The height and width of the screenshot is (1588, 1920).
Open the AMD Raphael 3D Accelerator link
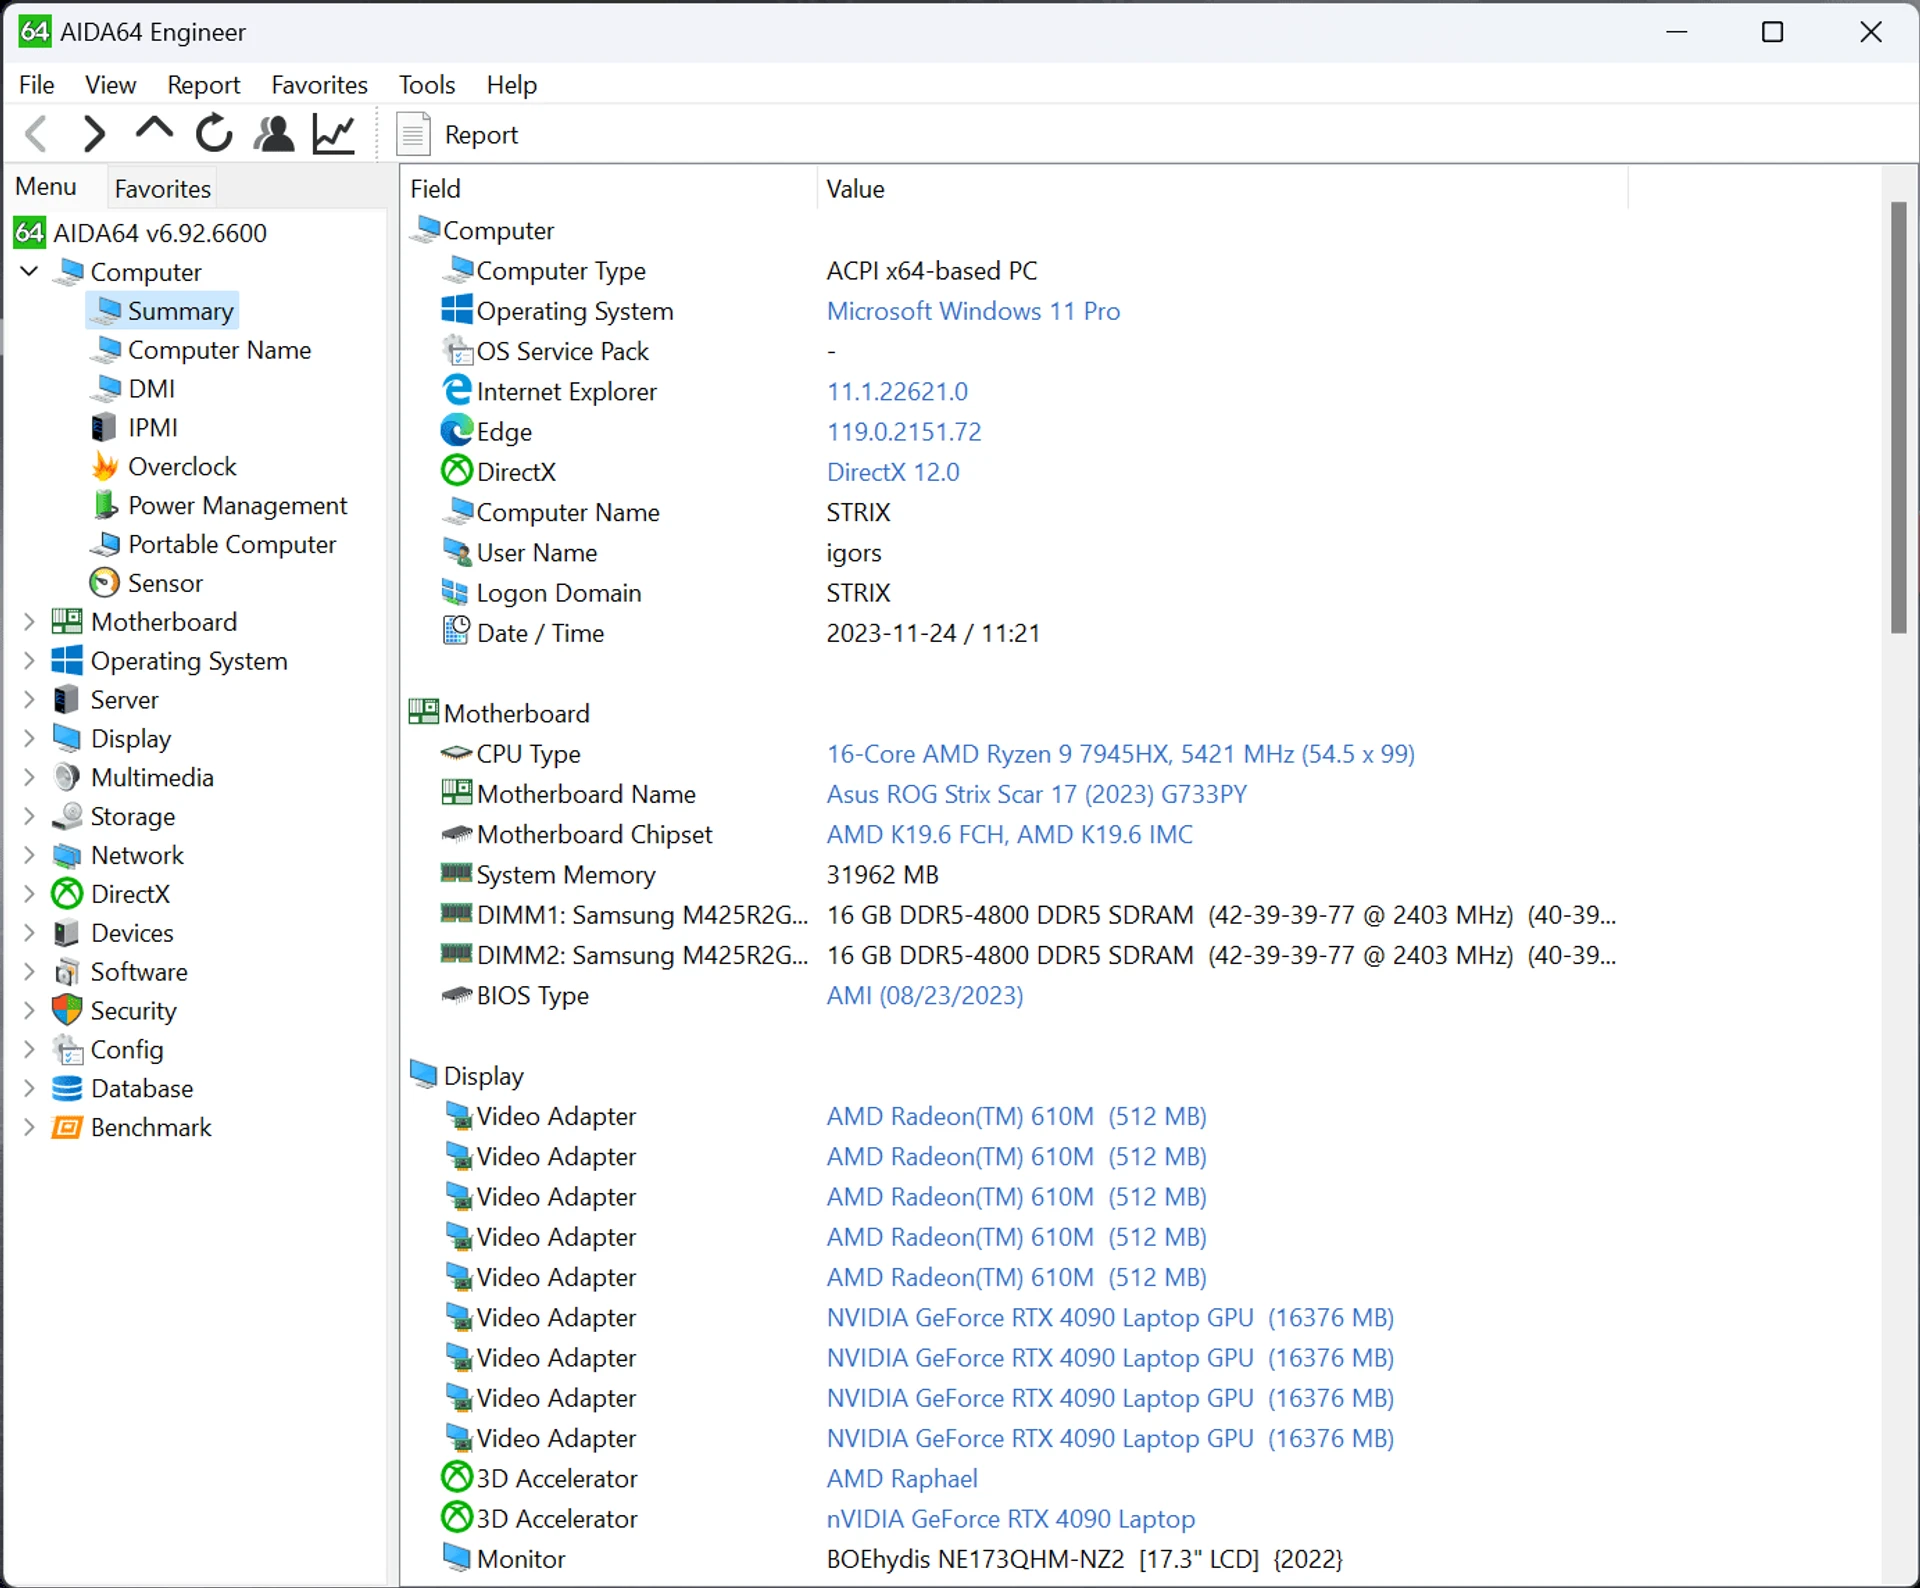[902, 1478]
